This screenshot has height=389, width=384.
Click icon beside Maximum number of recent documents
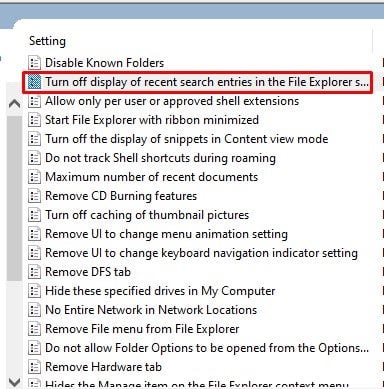(x=34, y=177)
